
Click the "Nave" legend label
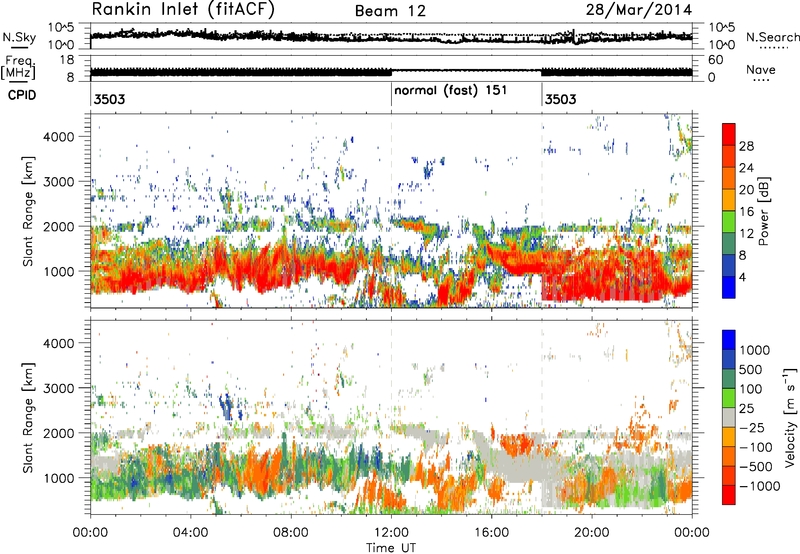tap(761, 69)
